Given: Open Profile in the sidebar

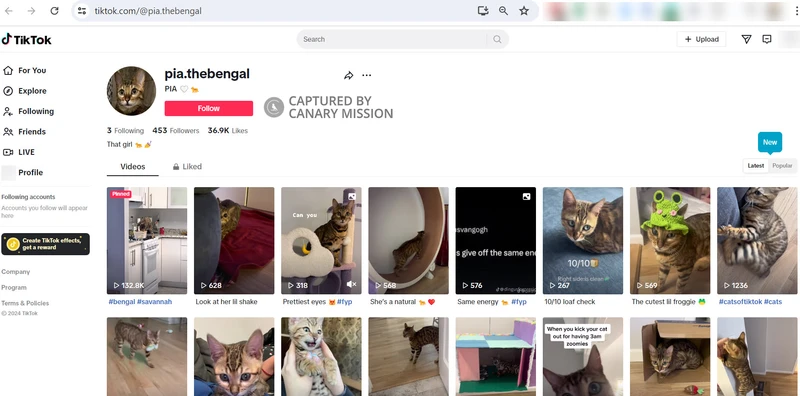Looking at the screenshot, I should click(x=22, y=172).
